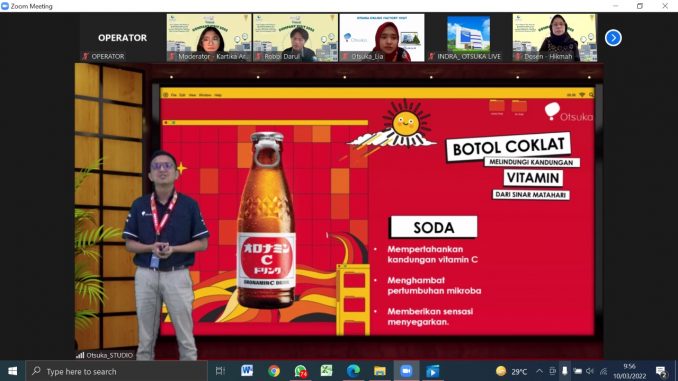Open the Windows Start menu
The height and width of the screenshot is (381, 678).
tap(13, 371)
